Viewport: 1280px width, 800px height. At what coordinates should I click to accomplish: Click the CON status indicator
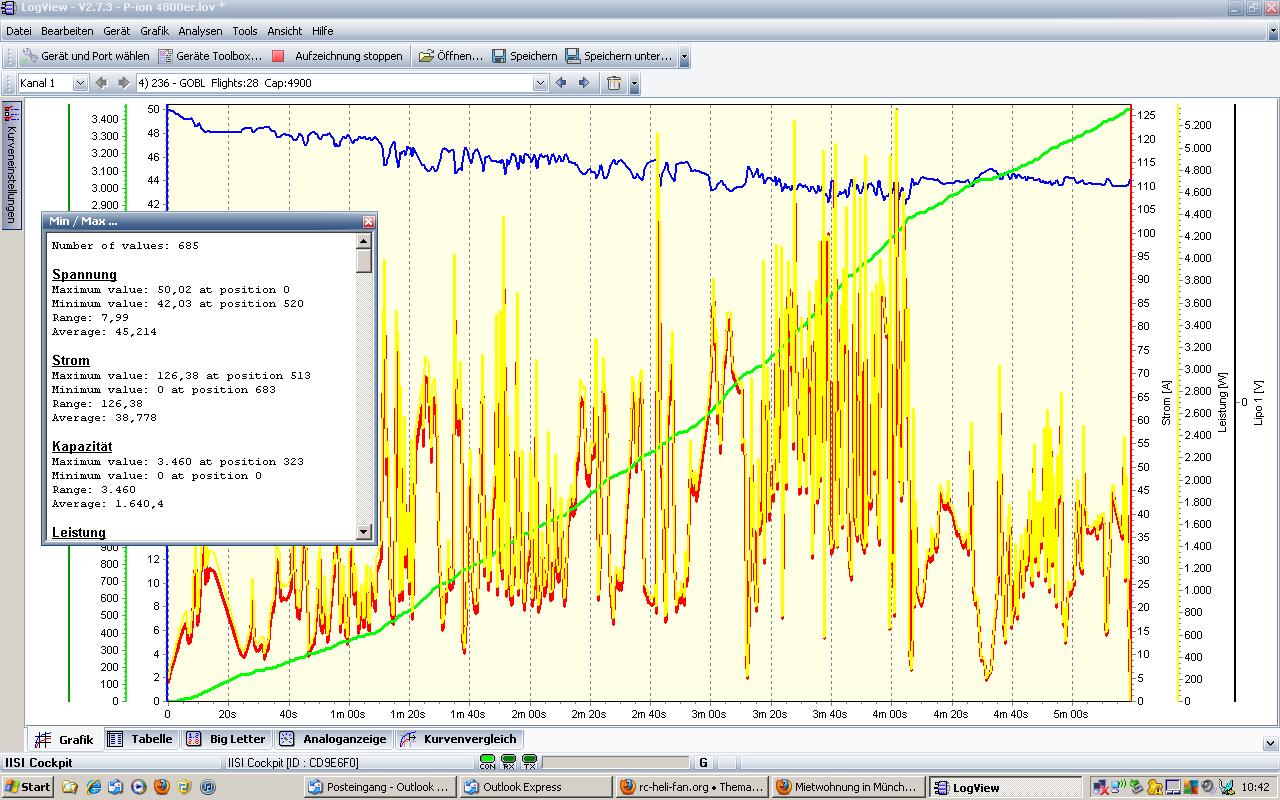click(488, 763)
